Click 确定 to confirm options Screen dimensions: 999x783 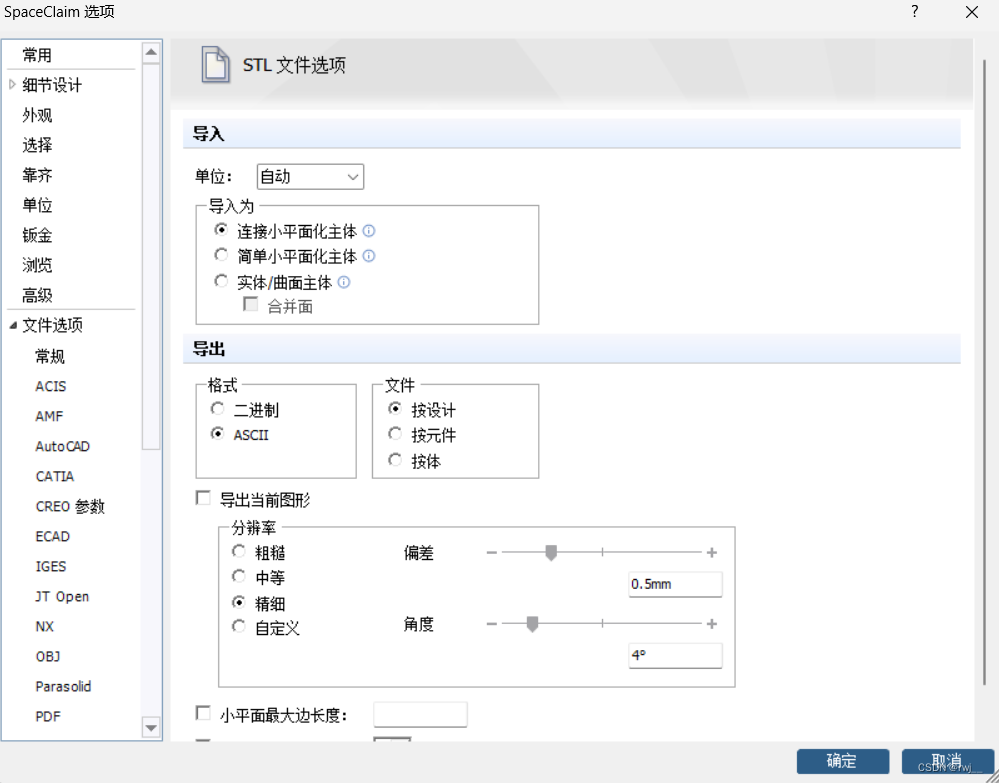tap(842, 761)
